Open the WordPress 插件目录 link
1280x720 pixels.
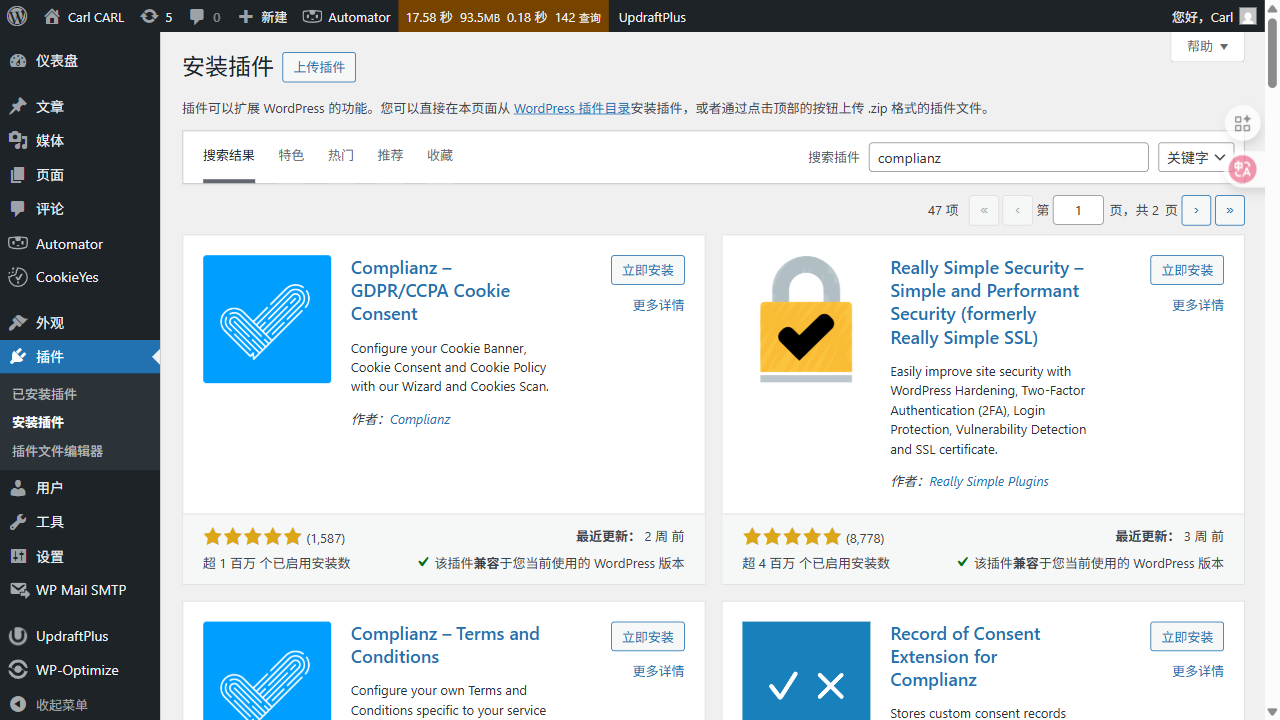click(570, 108)
